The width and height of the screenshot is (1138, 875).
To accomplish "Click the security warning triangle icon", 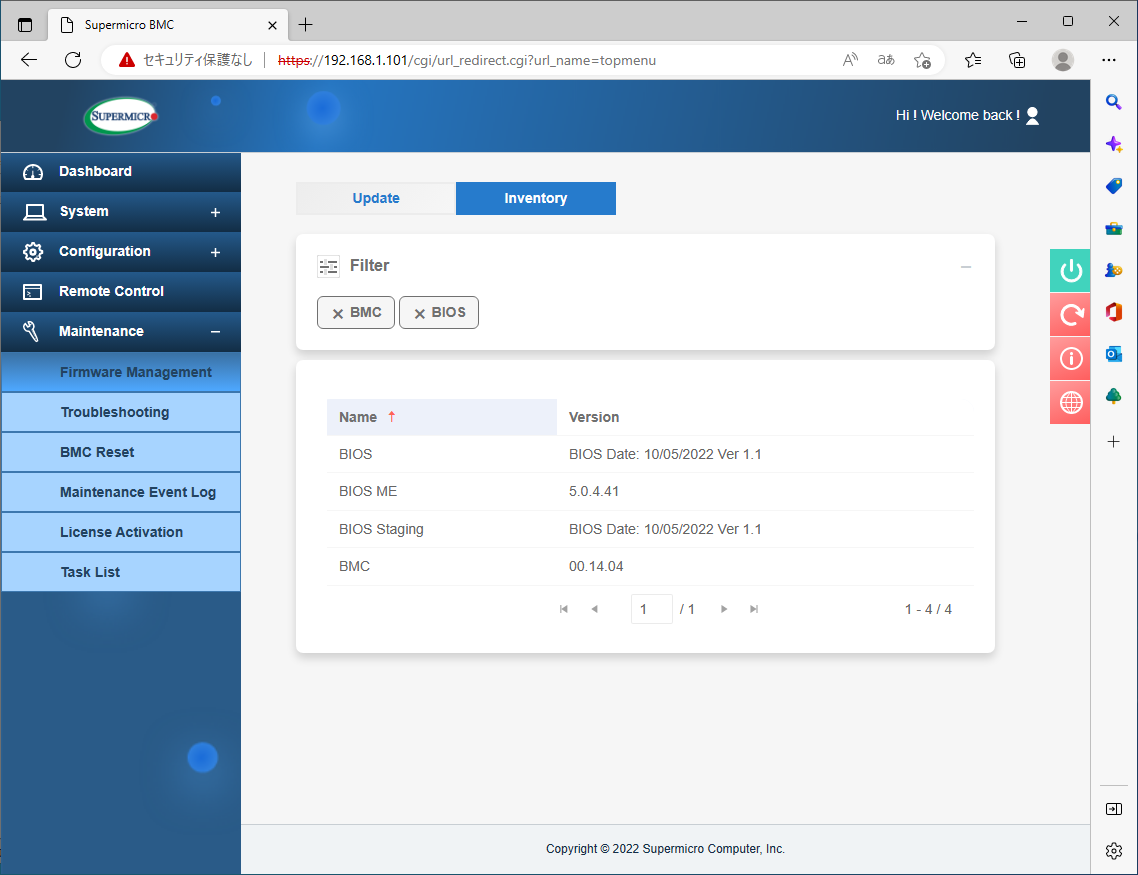I will (127, 60).
